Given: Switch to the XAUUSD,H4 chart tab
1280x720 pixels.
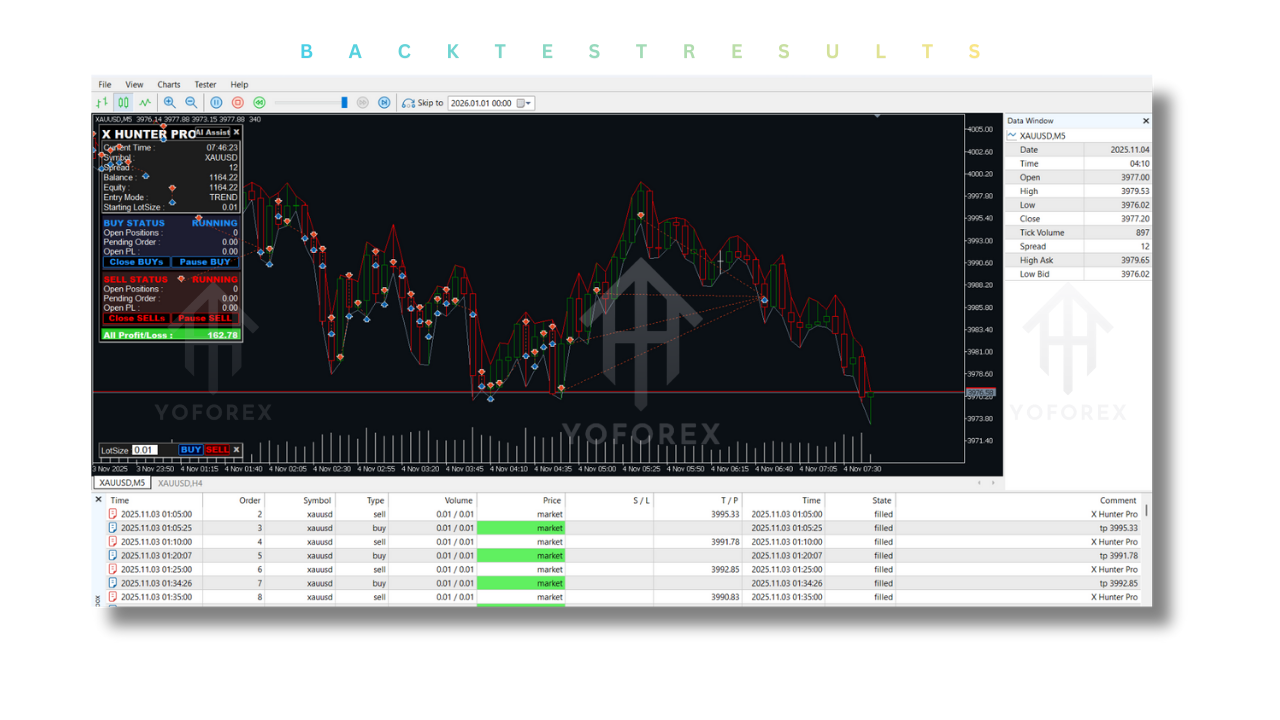Looking at the screenshot, I should pos(180,483).
